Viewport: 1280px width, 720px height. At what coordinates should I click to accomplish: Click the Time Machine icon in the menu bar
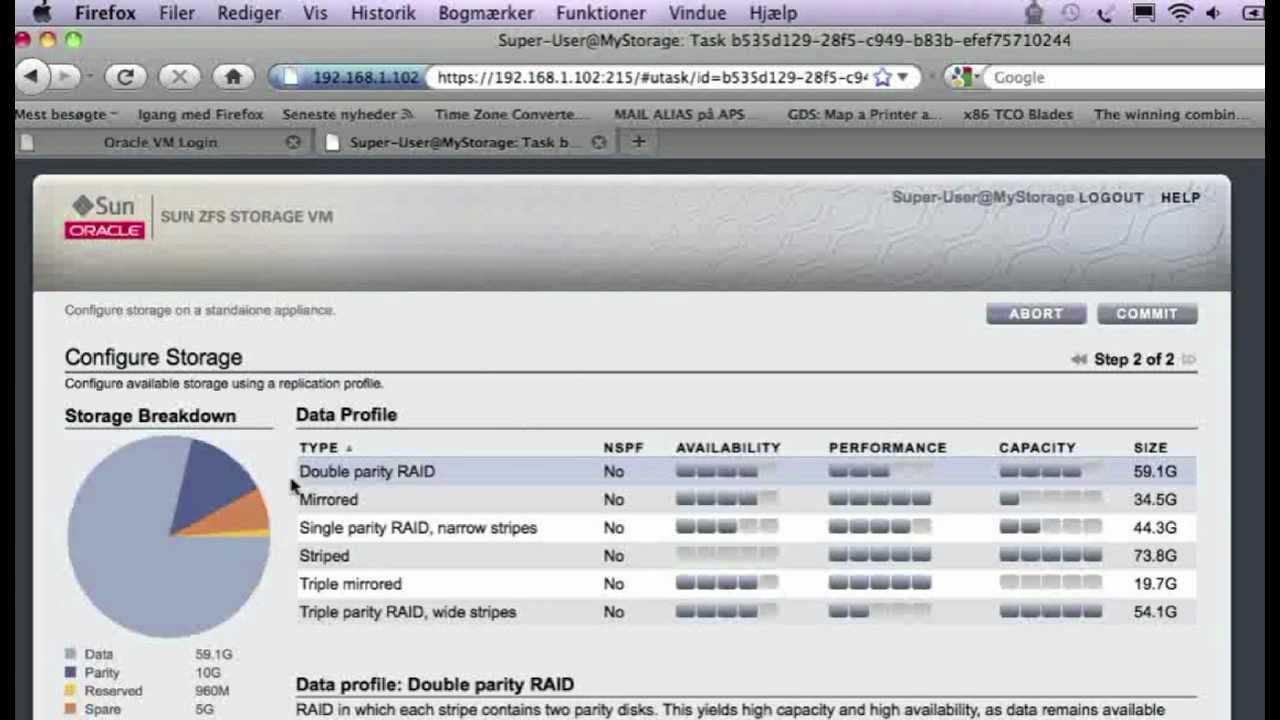point(1071,13)
